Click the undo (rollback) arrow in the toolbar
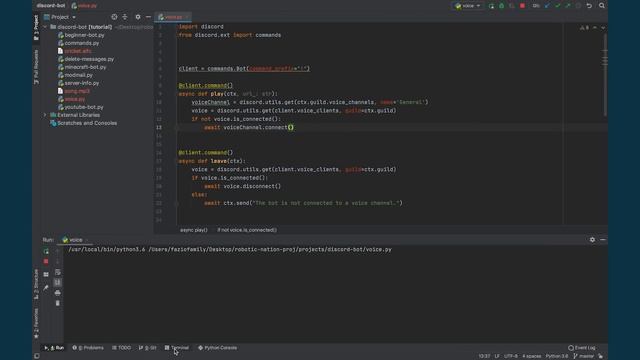 click(x=589, y=6)
